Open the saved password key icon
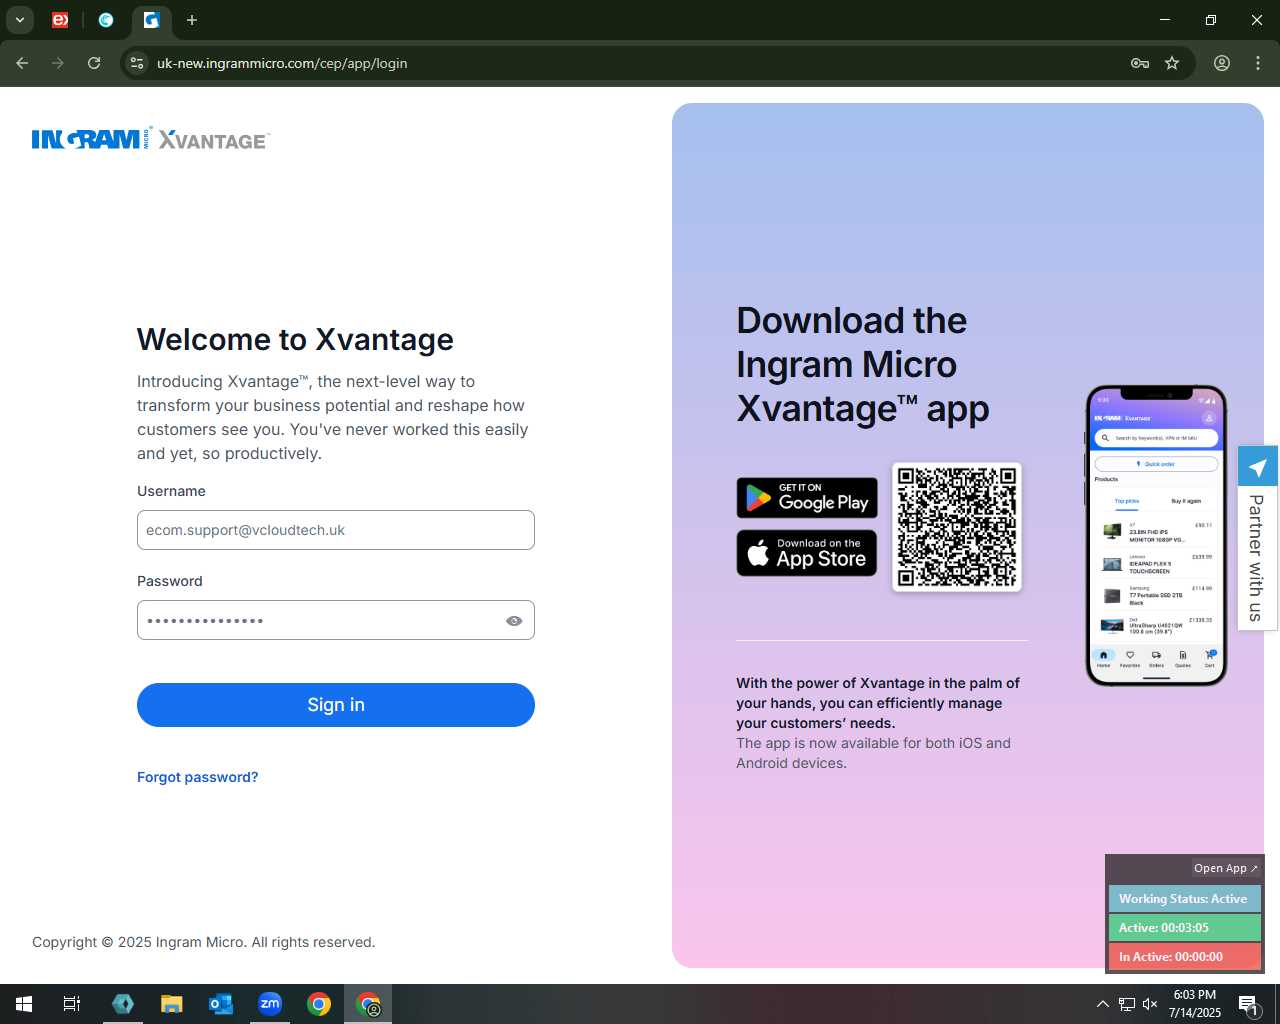This screenshot has width=1280, height=1024. 1140,63
